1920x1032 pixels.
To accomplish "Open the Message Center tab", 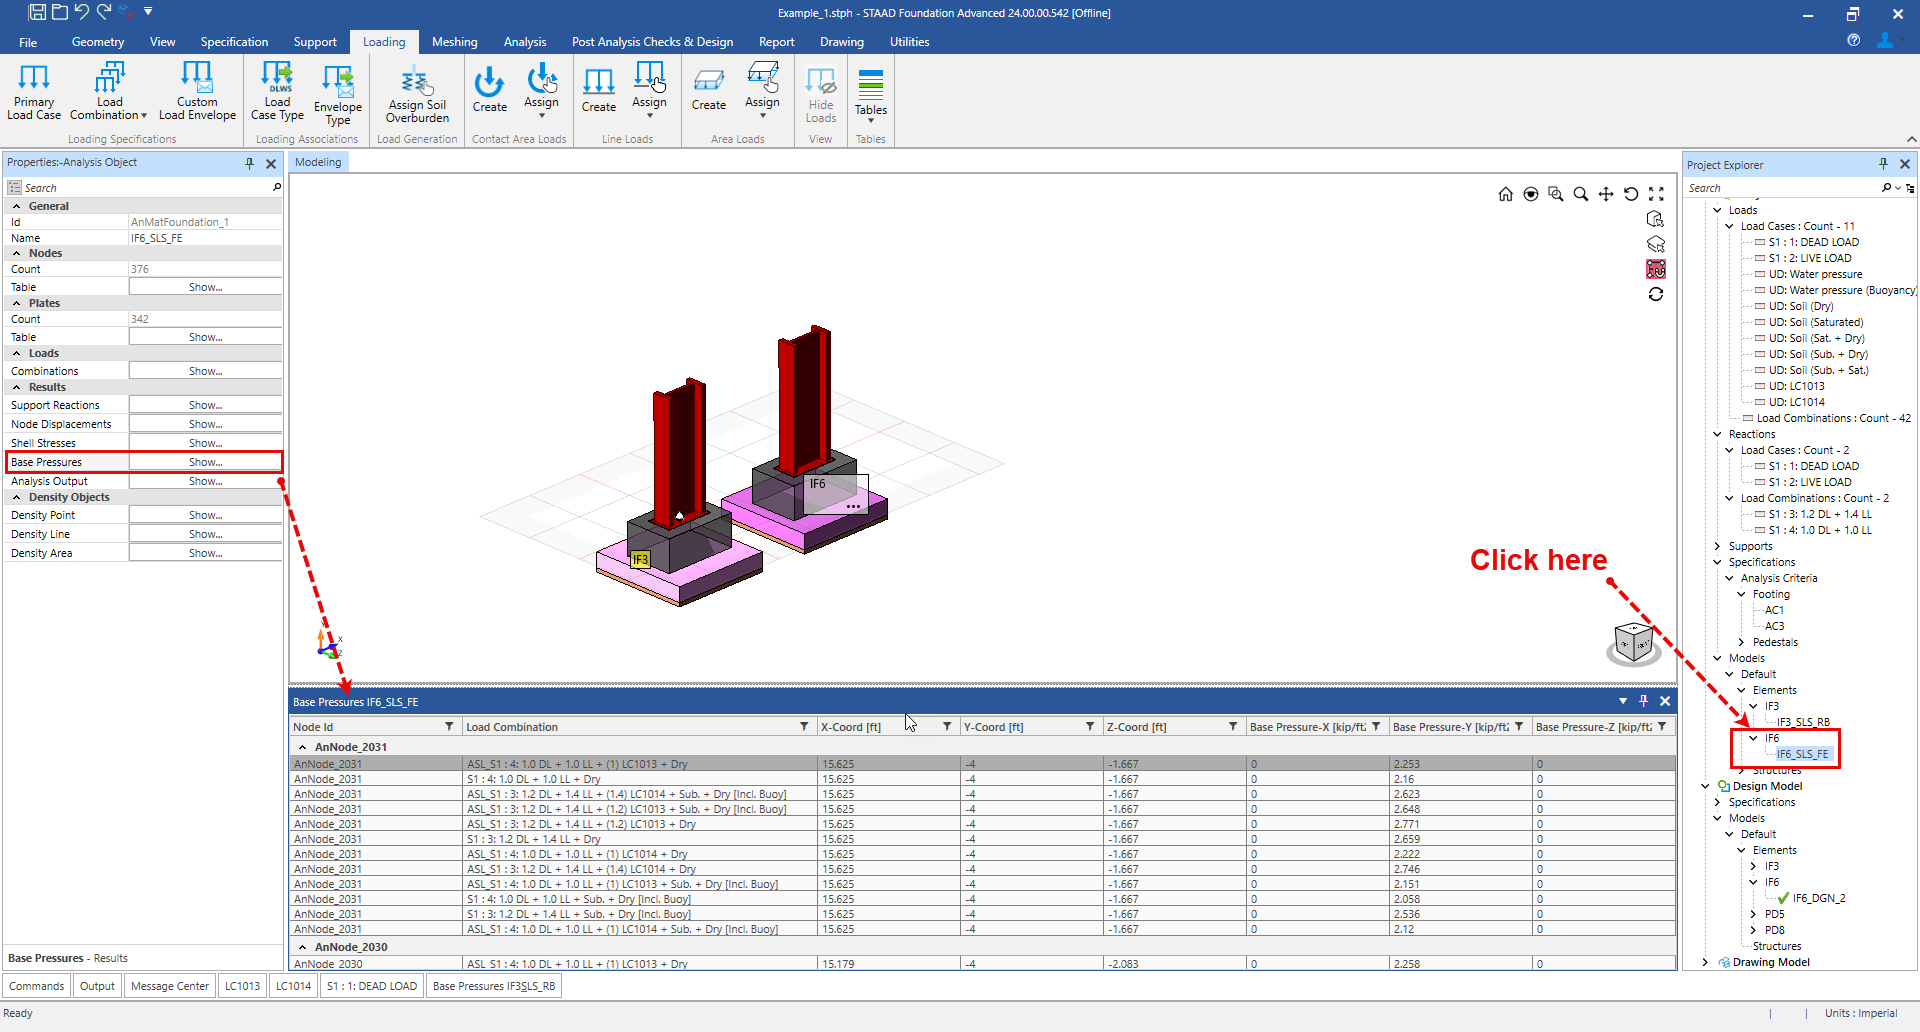I will pyautogui.click(x=170, y=986).
